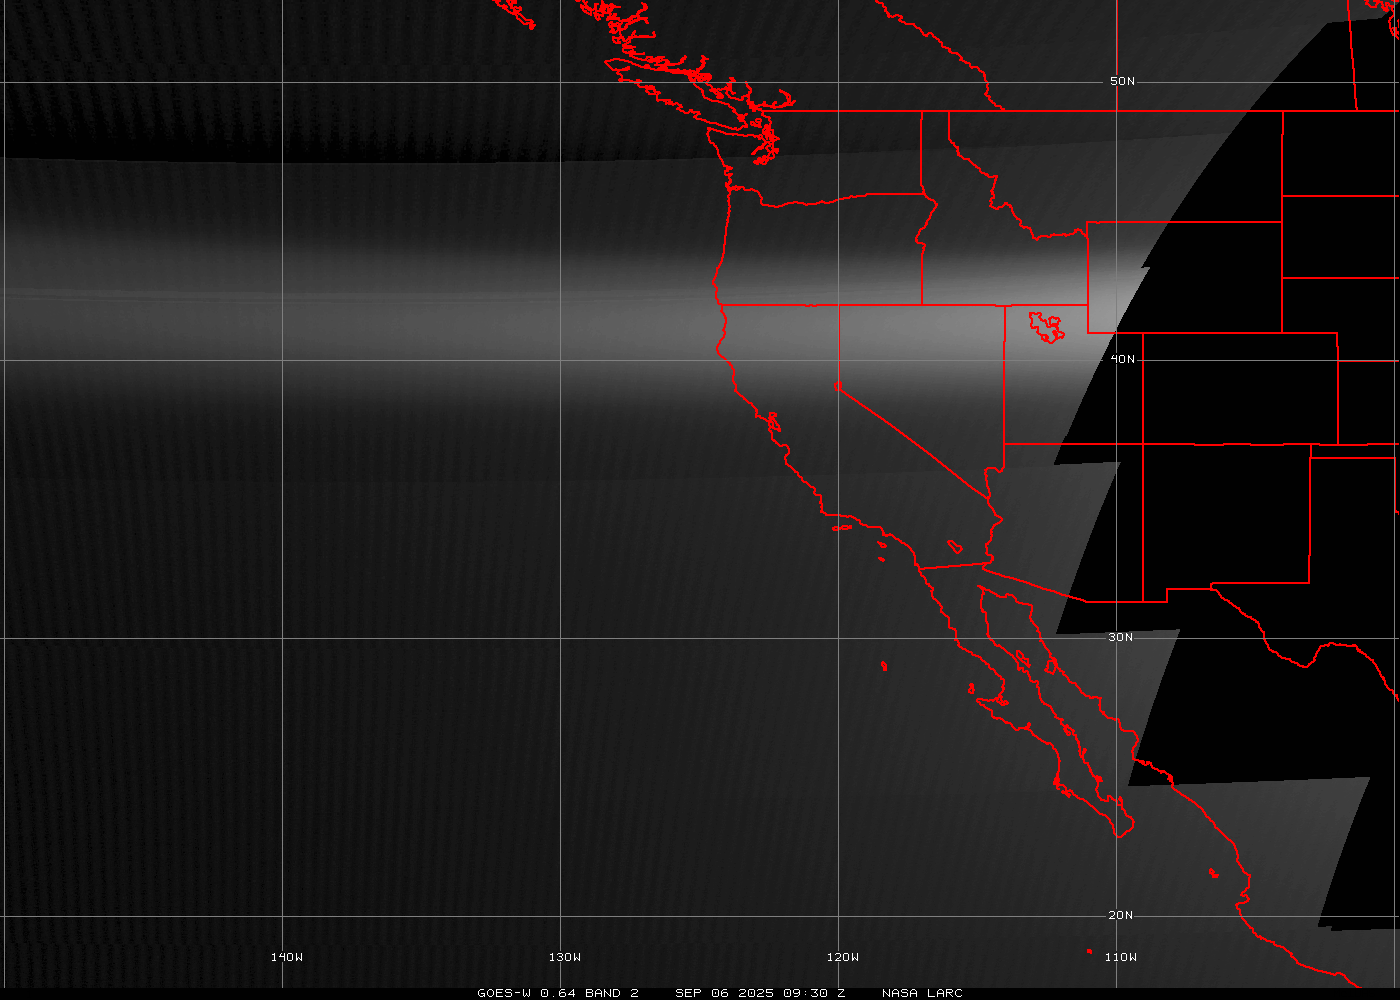The width and height of the screenshot is (1400, 1000).
Task: Click the 40N and 130W gridline intersection
Action: 562,360
